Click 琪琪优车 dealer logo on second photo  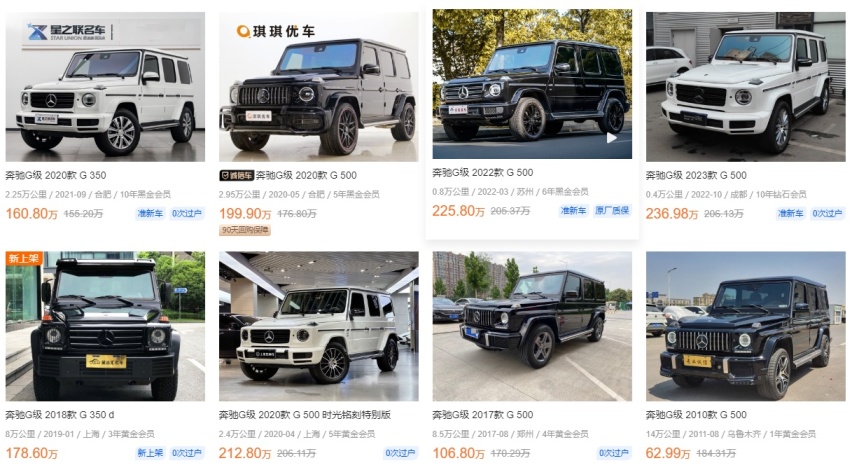[275, 32]
